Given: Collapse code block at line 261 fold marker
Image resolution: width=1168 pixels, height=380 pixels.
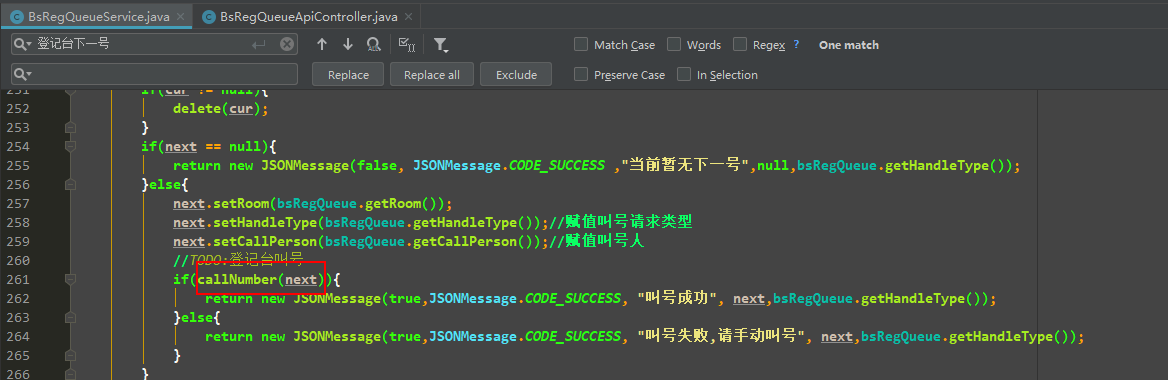Looking at the screenshot, I should [x=70, y=279].
